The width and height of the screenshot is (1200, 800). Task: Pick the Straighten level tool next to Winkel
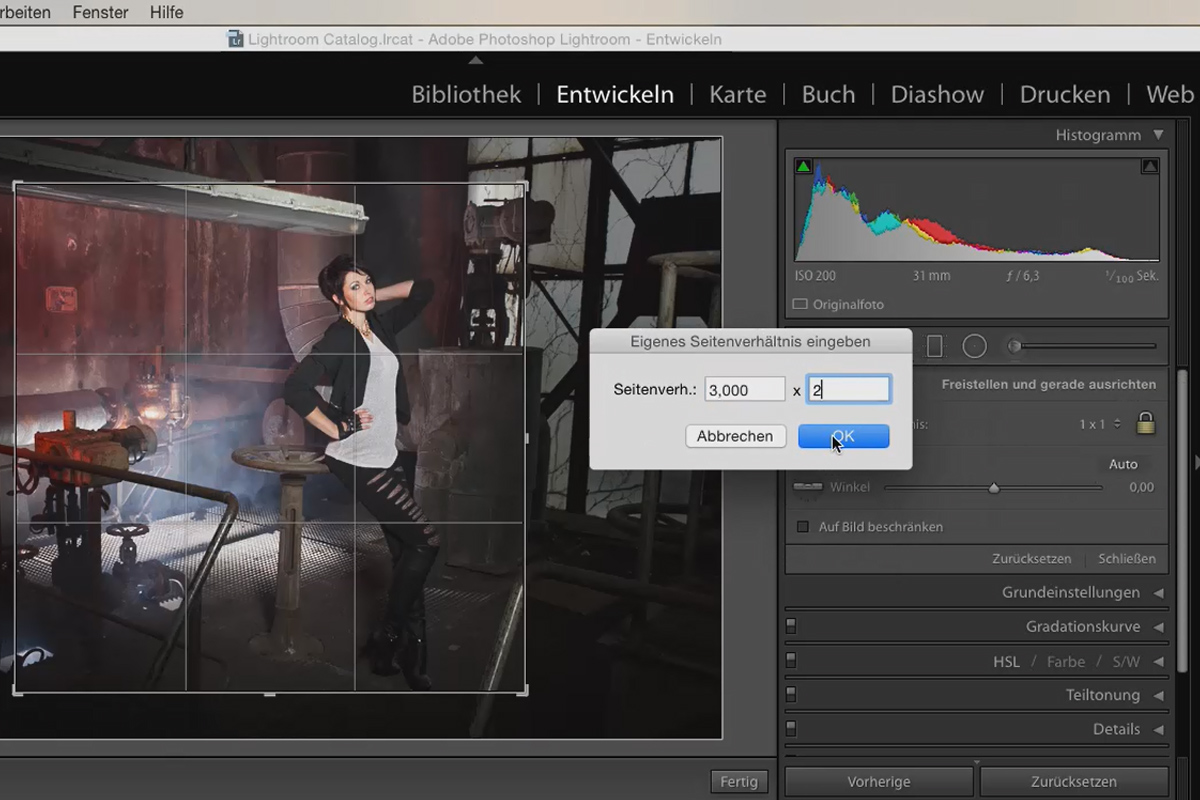tap(807, 487)
